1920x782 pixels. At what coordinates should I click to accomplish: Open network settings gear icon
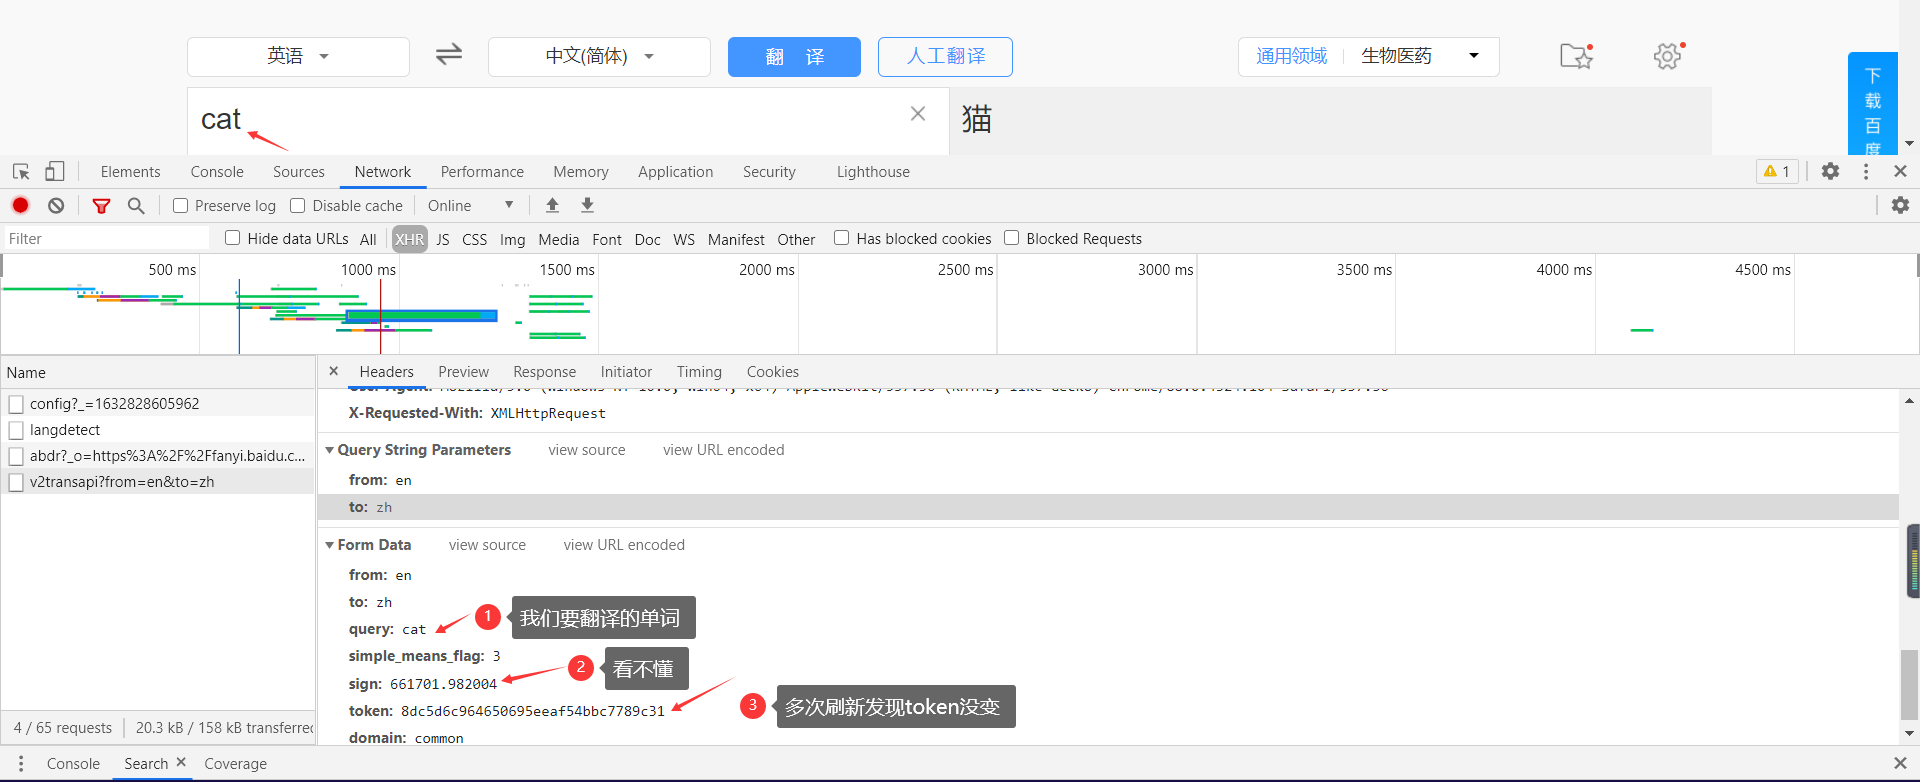tap(1900, 205)
